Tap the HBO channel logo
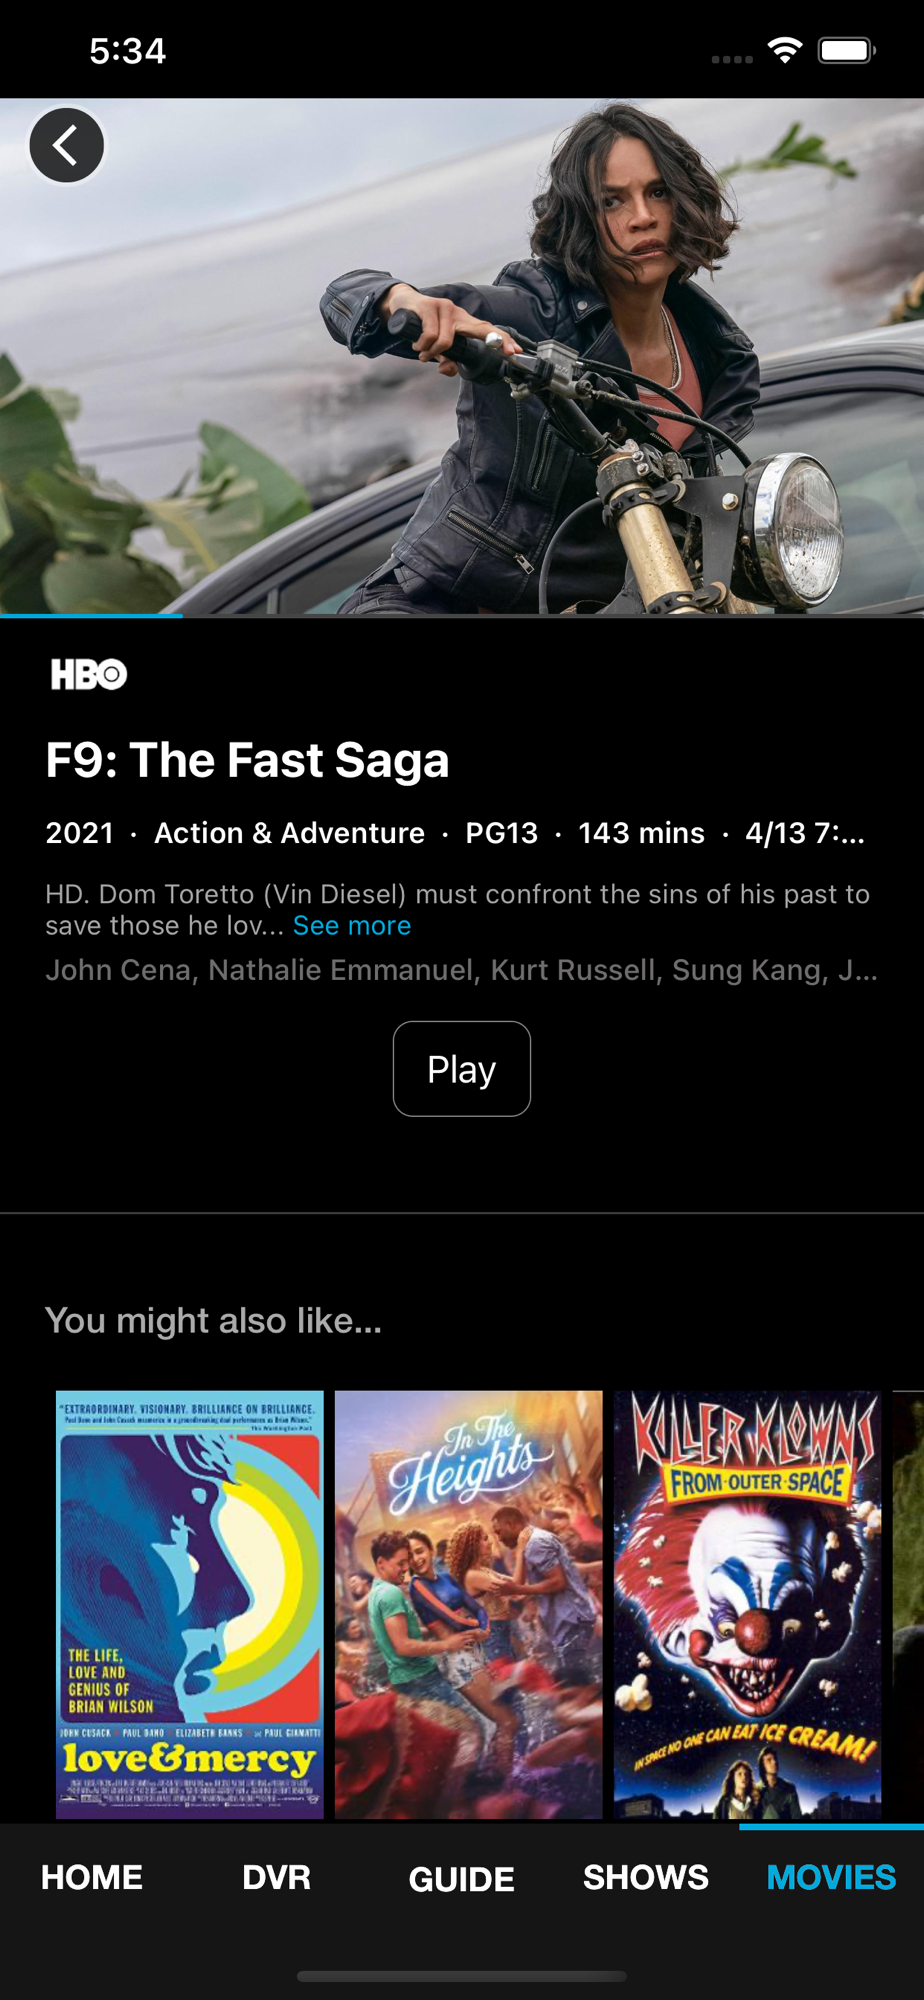This screenshot has height=2000, width=924. pos(89,674)
